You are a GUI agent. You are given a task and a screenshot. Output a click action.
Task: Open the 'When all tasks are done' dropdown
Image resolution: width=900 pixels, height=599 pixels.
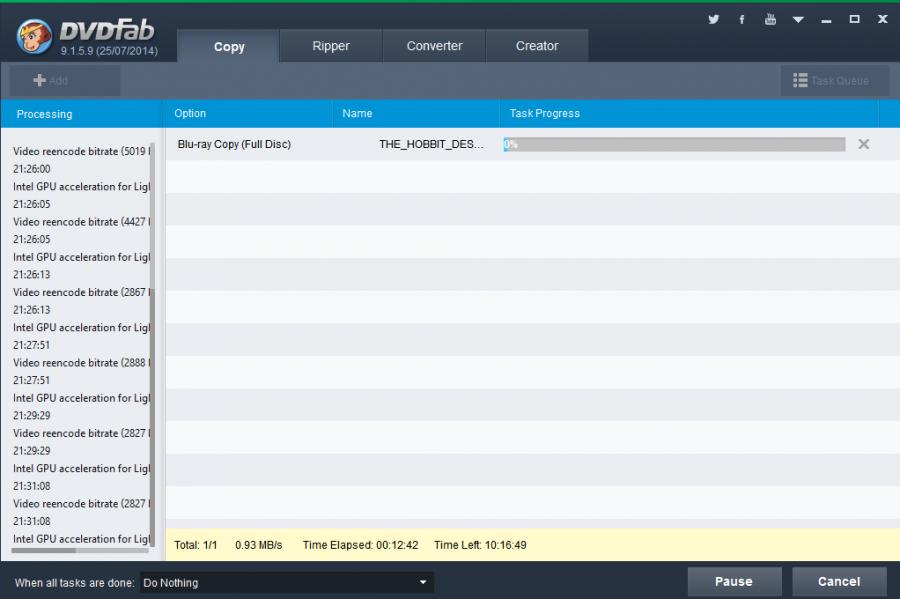pyautogui.click(x=286, y=582)
